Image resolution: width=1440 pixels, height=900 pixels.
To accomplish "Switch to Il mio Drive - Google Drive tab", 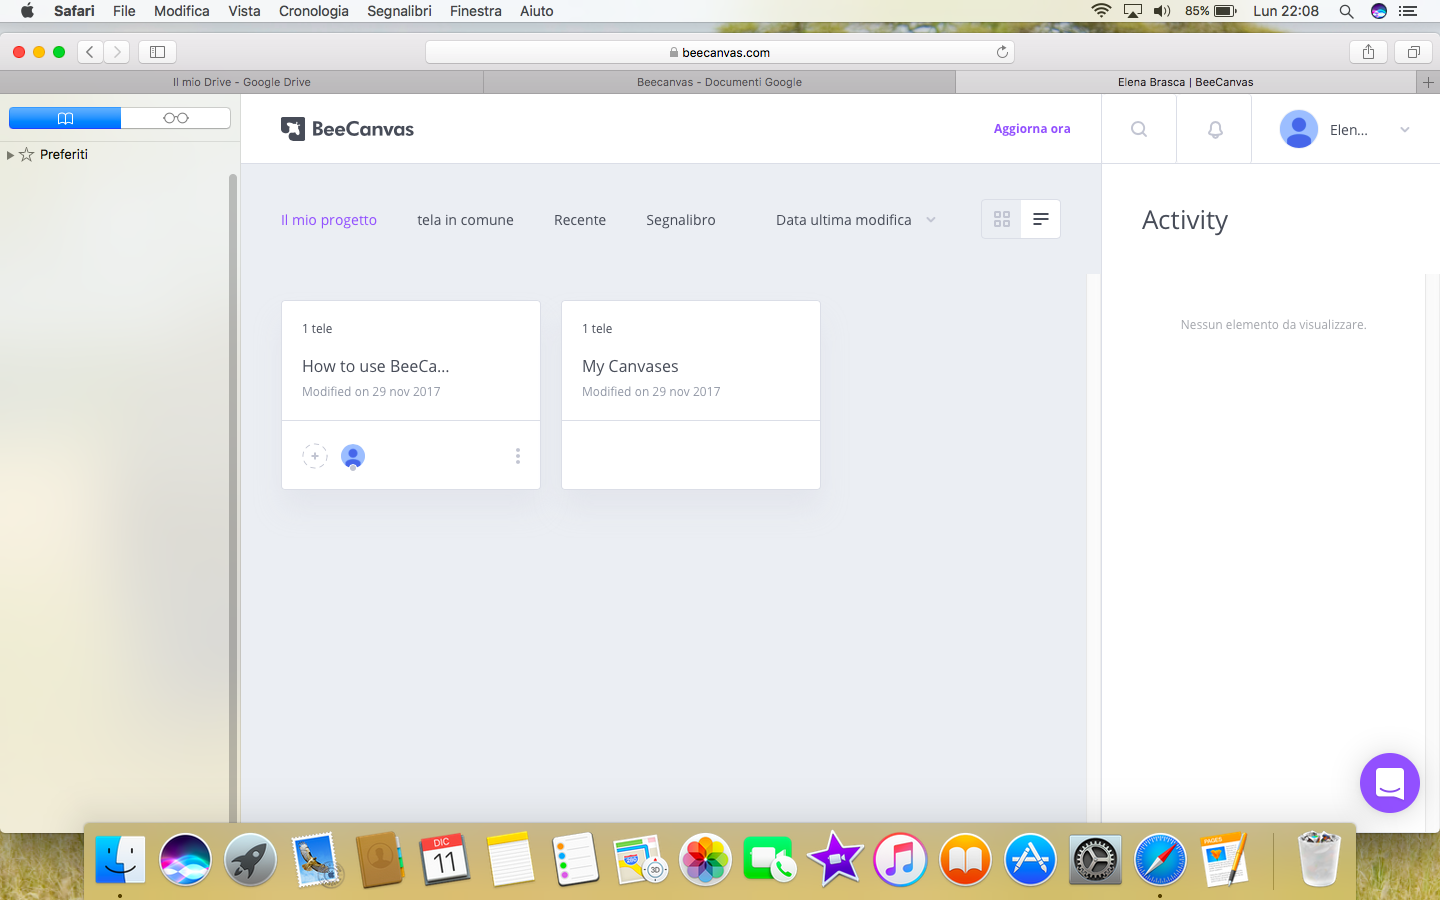I will [242, 82].
